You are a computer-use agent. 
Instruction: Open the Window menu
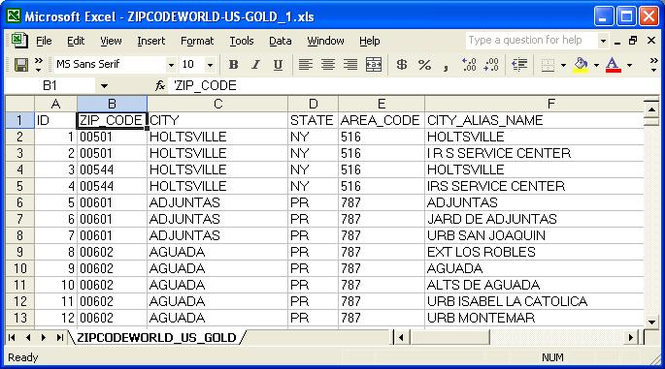325,41
